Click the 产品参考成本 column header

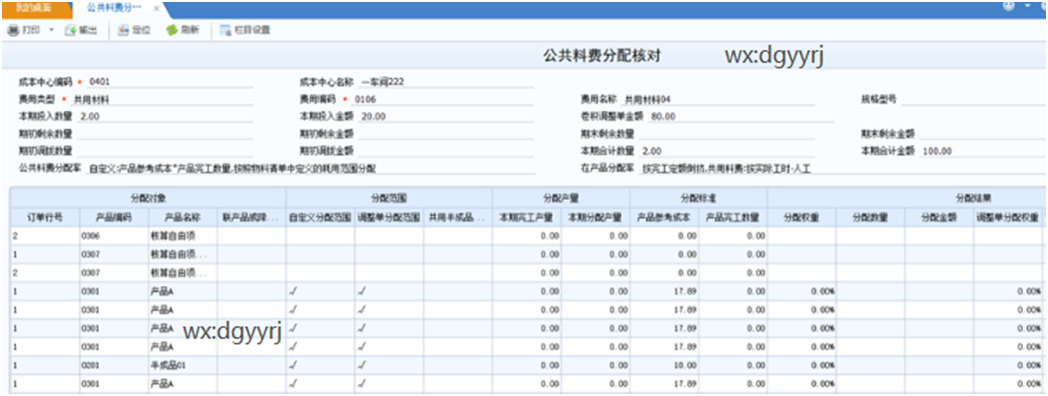664,217
